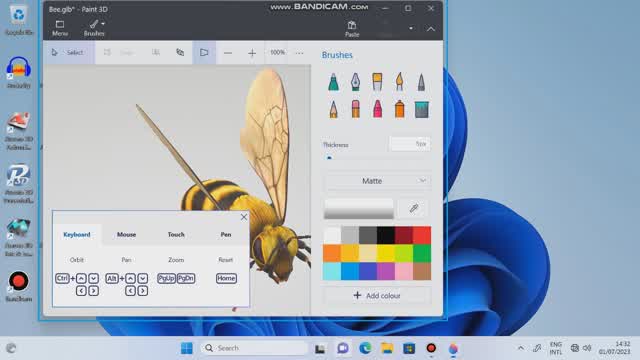
Task: Select the Calligraphy pen brush
Action: (356, 82)
